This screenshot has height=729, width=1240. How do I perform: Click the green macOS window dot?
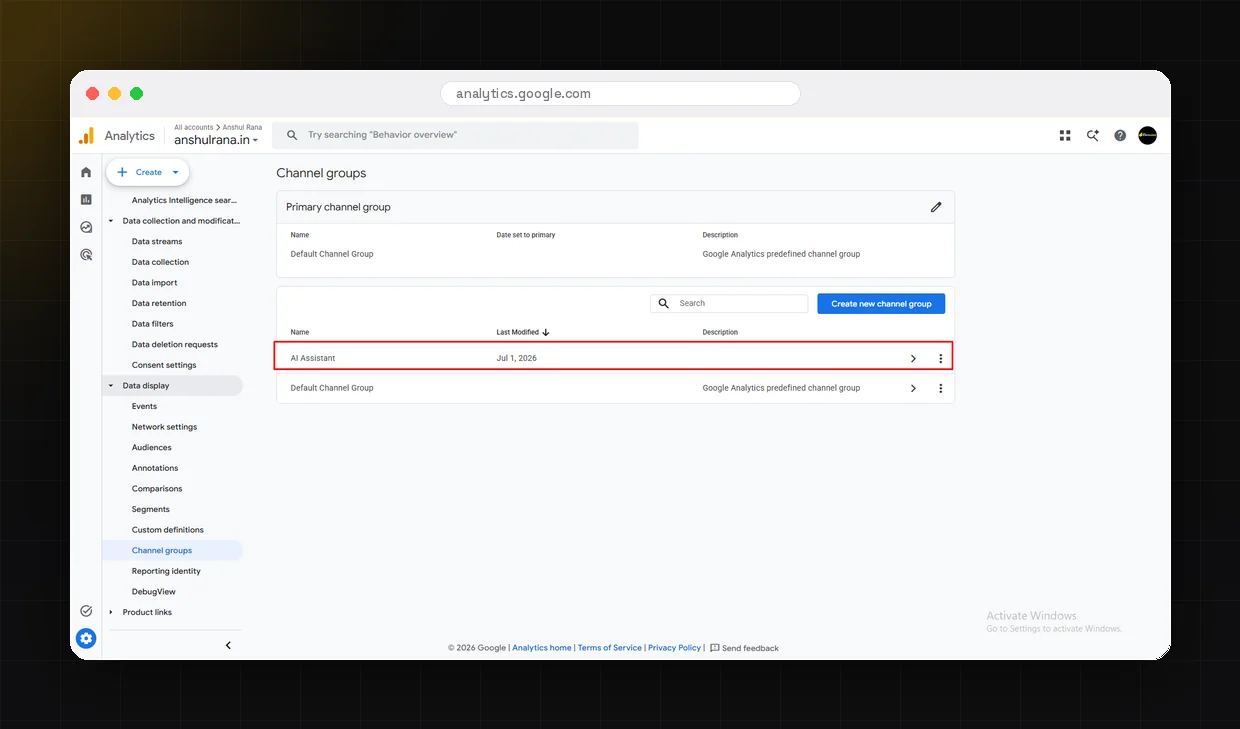pyautogui.click(x=136, y=94)
